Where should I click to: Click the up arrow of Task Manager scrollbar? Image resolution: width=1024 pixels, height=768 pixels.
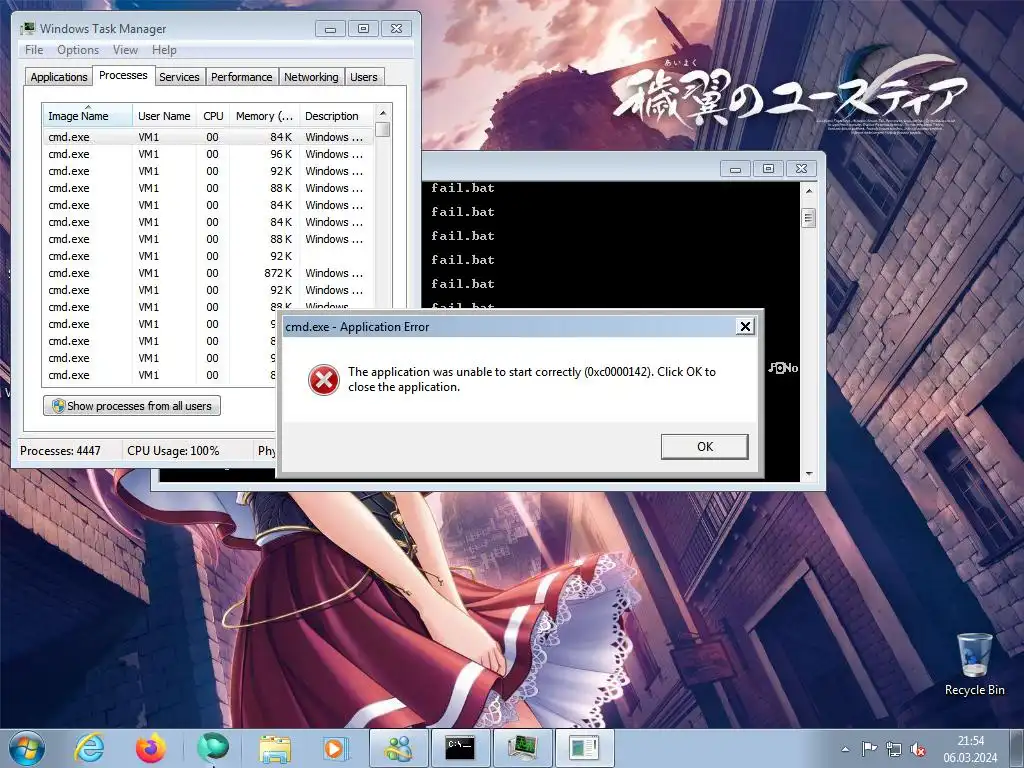point(383,112)
